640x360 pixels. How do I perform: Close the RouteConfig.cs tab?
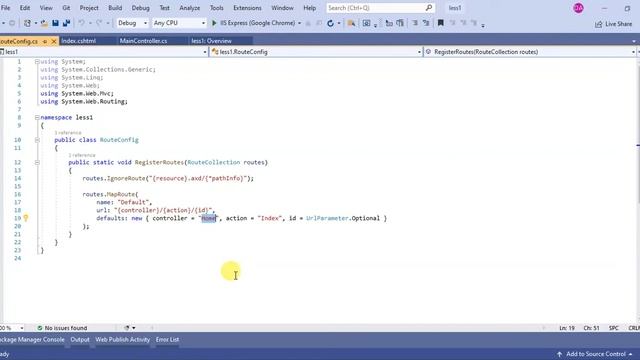coord(53,41)
